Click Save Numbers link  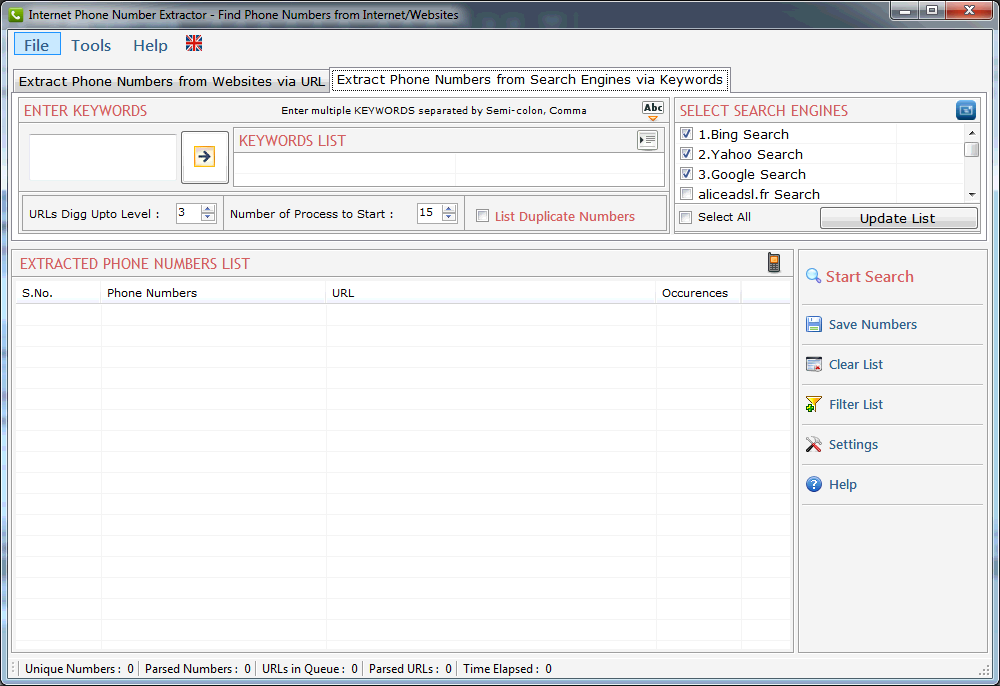click(x=872, y=325)
